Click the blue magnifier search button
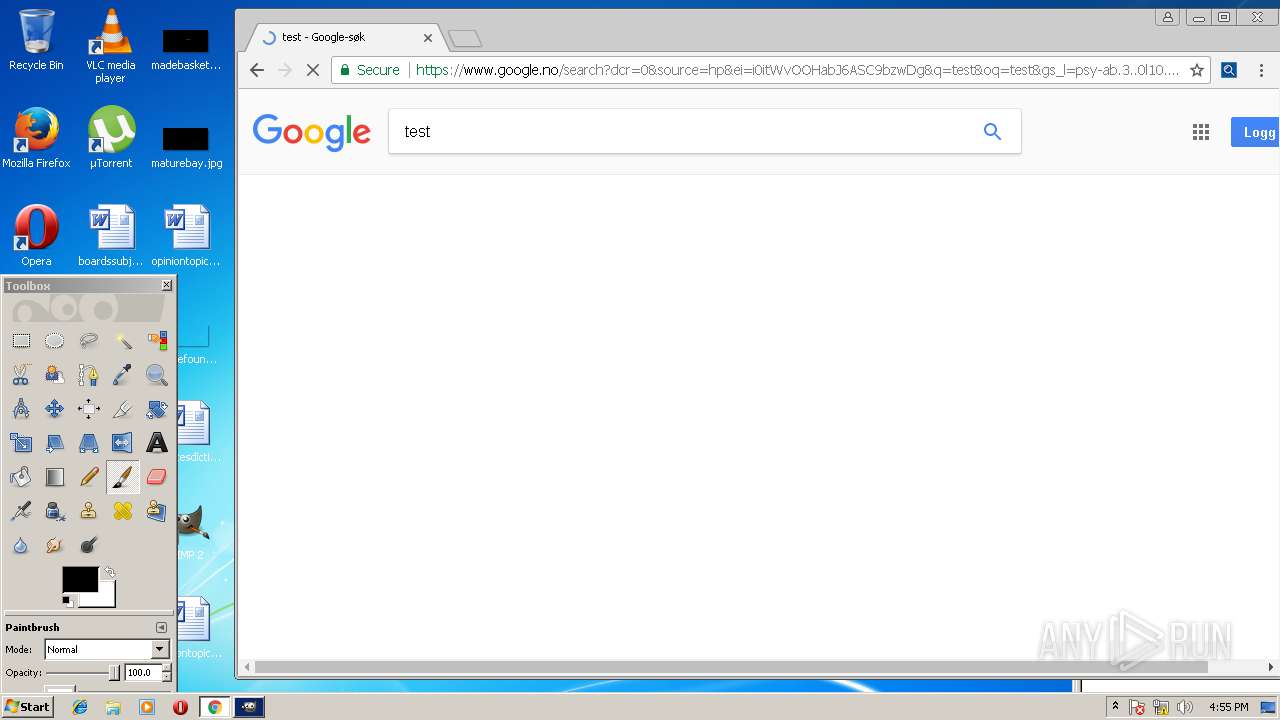 pos(992,131)
